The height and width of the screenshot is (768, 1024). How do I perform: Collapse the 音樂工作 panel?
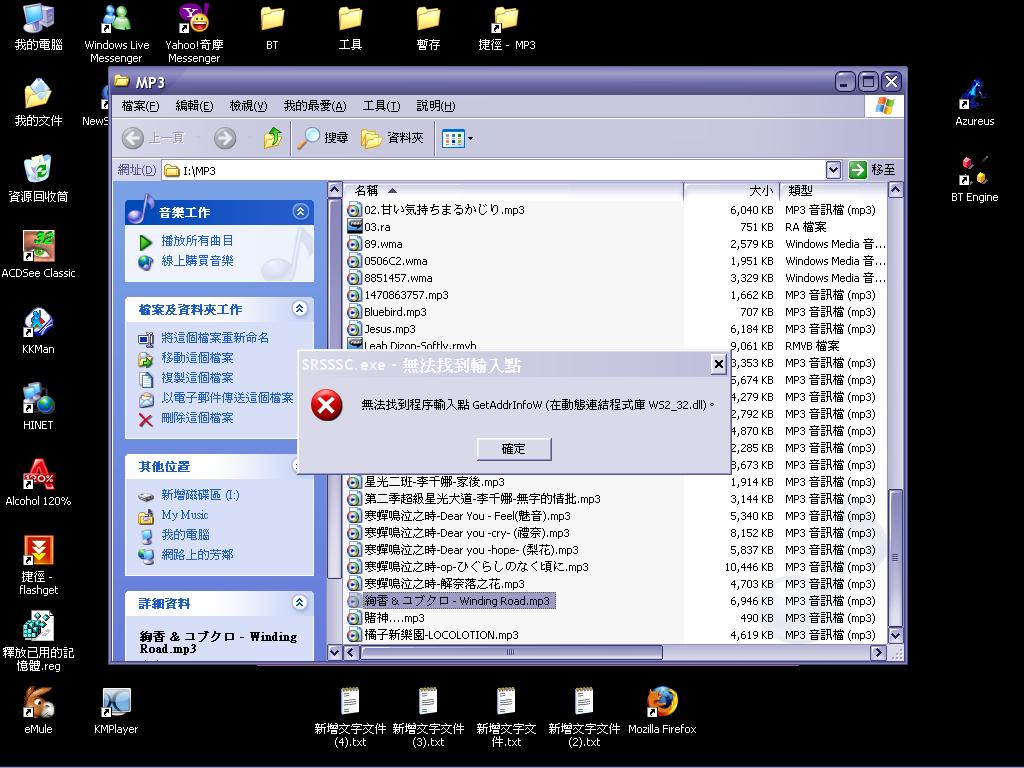(x=300, y=212)
